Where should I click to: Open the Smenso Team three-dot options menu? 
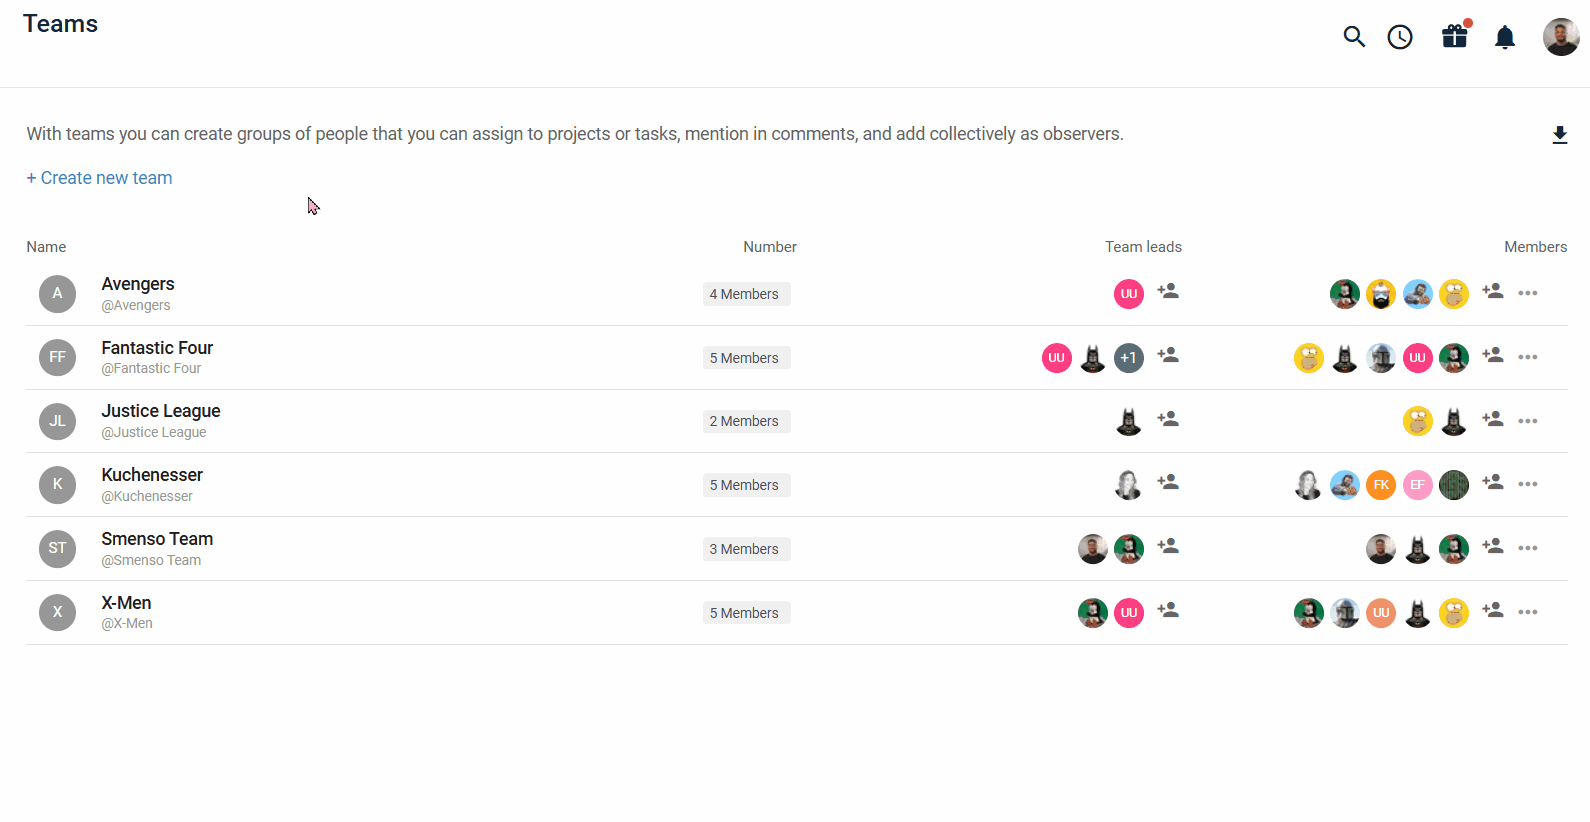click(x=1528, y=548)
